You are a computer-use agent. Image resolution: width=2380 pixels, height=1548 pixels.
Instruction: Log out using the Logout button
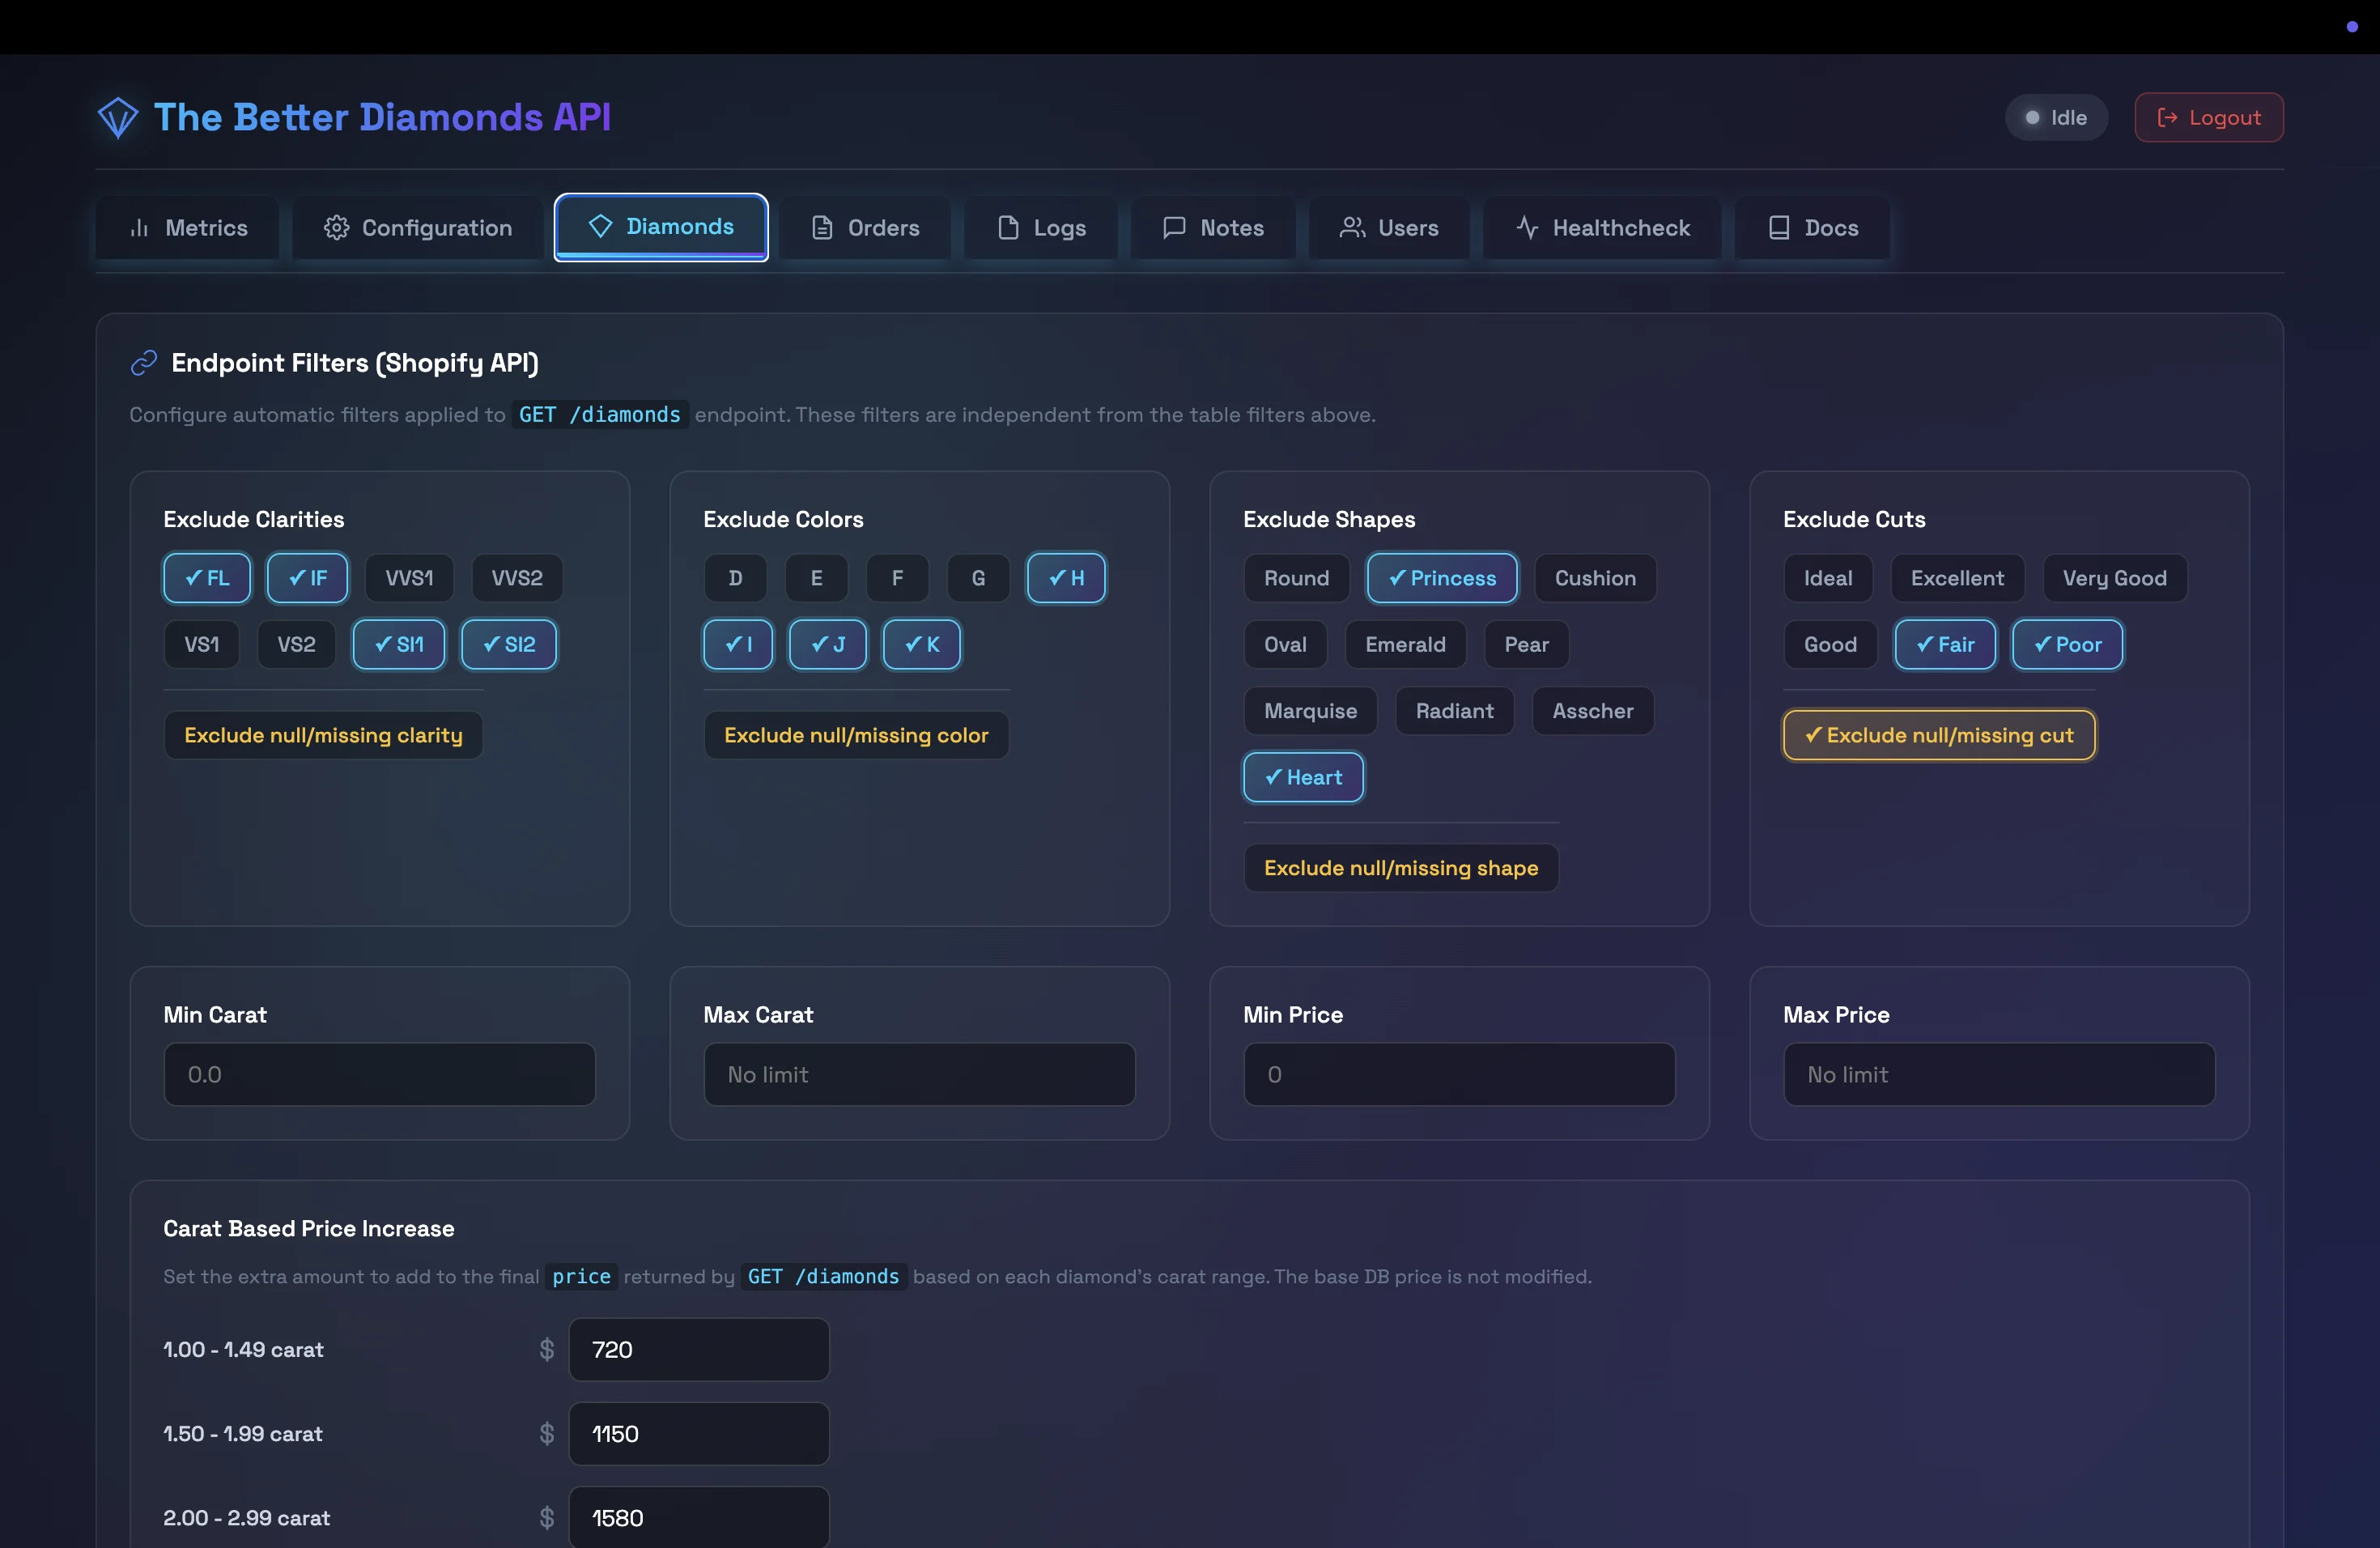click(x=2209, y=118)
